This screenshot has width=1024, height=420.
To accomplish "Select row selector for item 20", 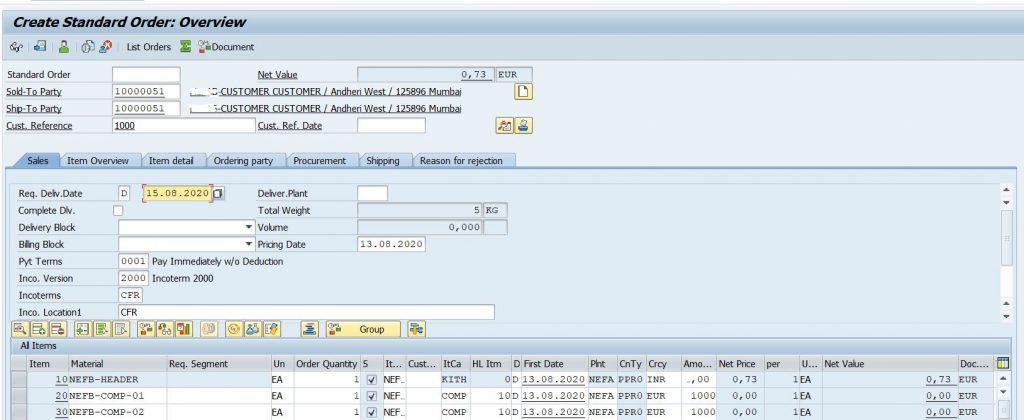I will (19, 396).
